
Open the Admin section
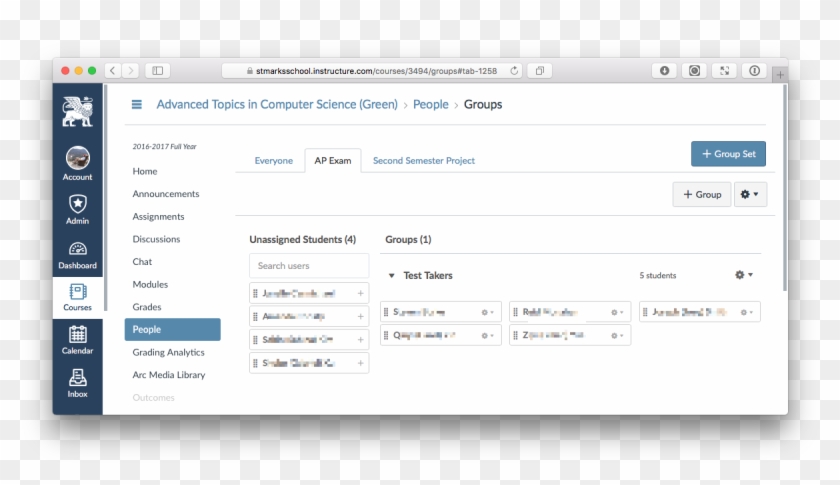tap(78, 209)
